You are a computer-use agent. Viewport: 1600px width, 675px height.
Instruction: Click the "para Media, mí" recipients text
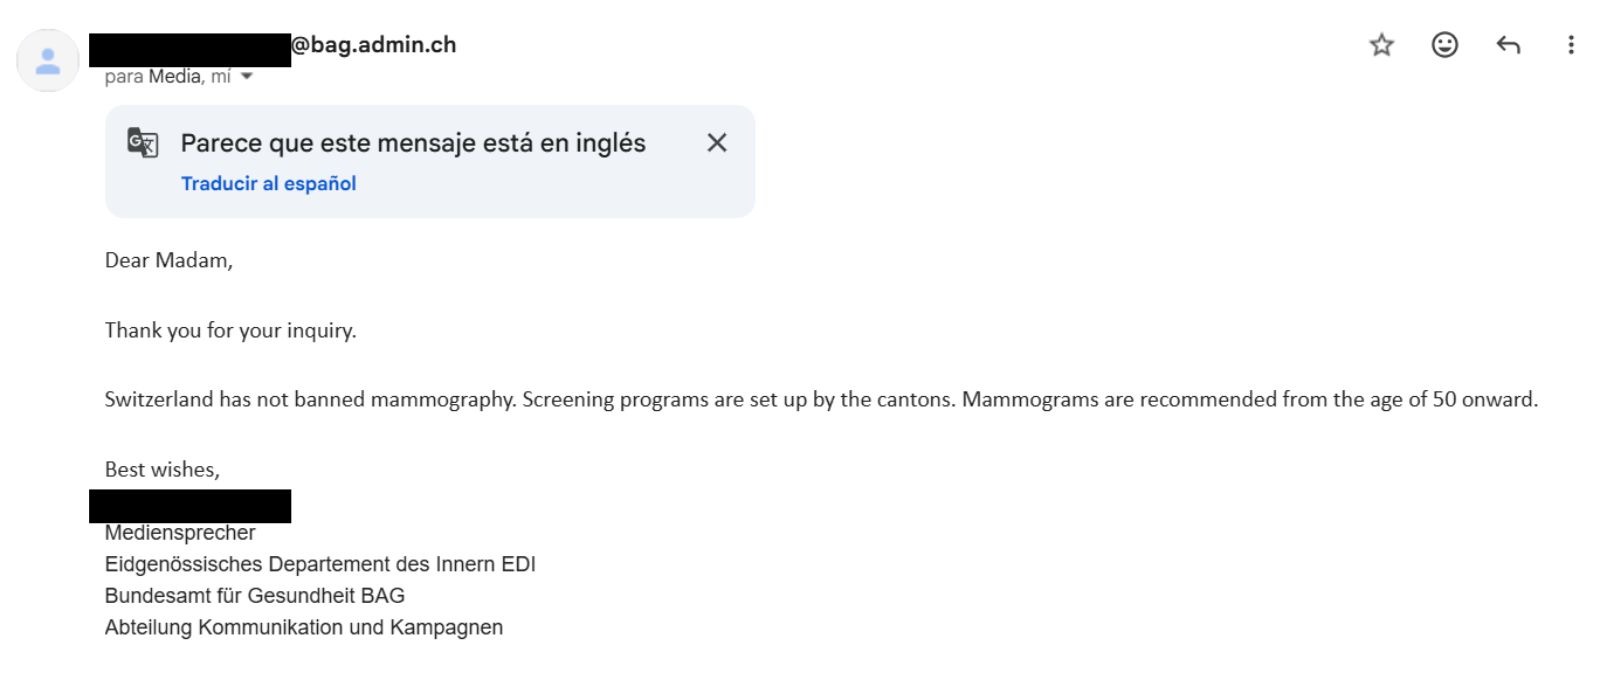click(x=167, y=77)
